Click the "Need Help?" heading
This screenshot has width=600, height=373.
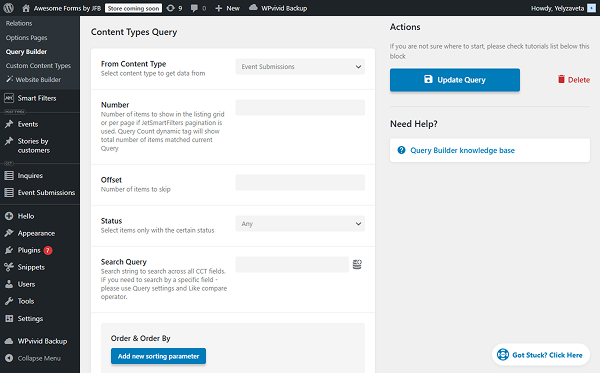(414, 124)
